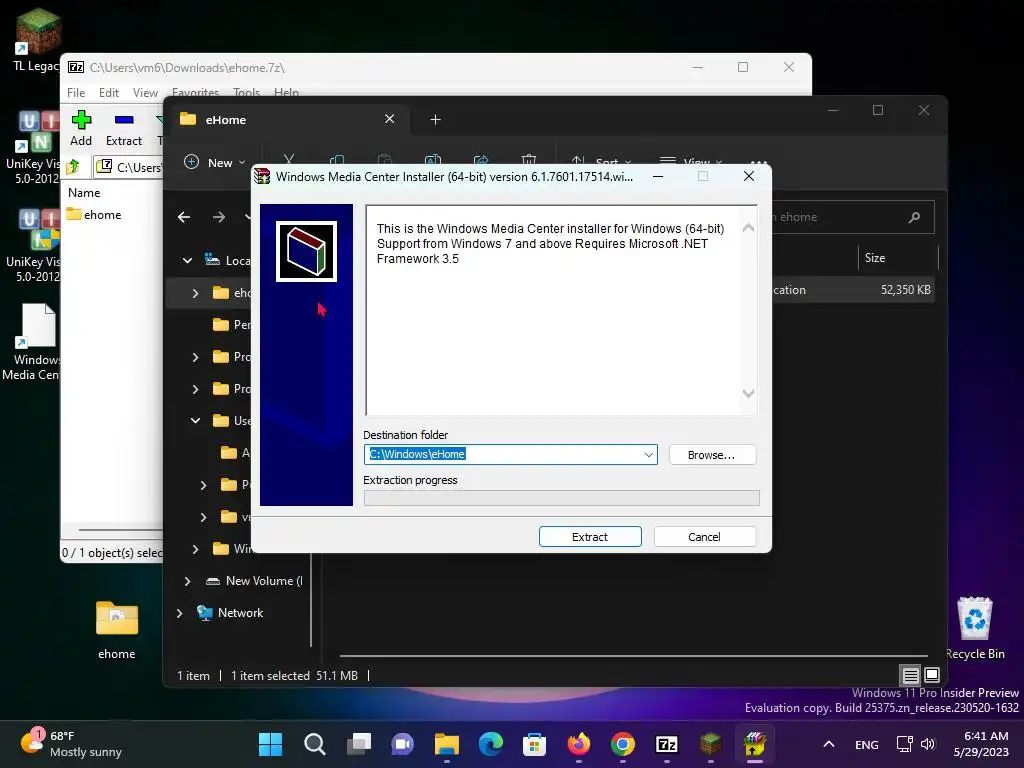This screenshot has width=1024, height=768.
Task: Open the View menu in 7-Zip
Action: click(x=145, y=93)
